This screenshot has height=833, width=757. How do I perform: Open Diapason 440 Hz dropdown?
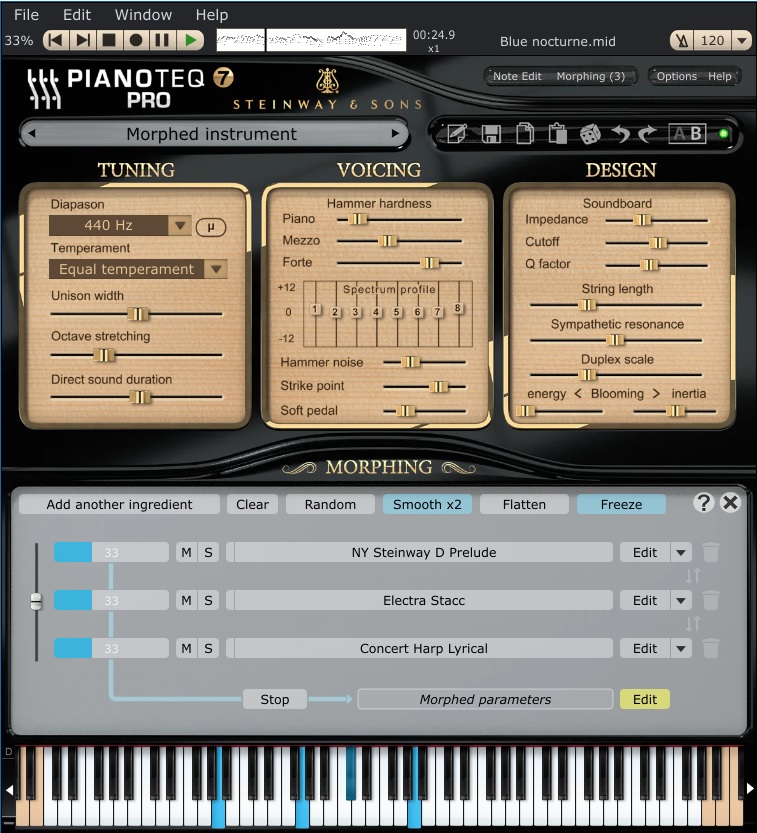[181, 225]
